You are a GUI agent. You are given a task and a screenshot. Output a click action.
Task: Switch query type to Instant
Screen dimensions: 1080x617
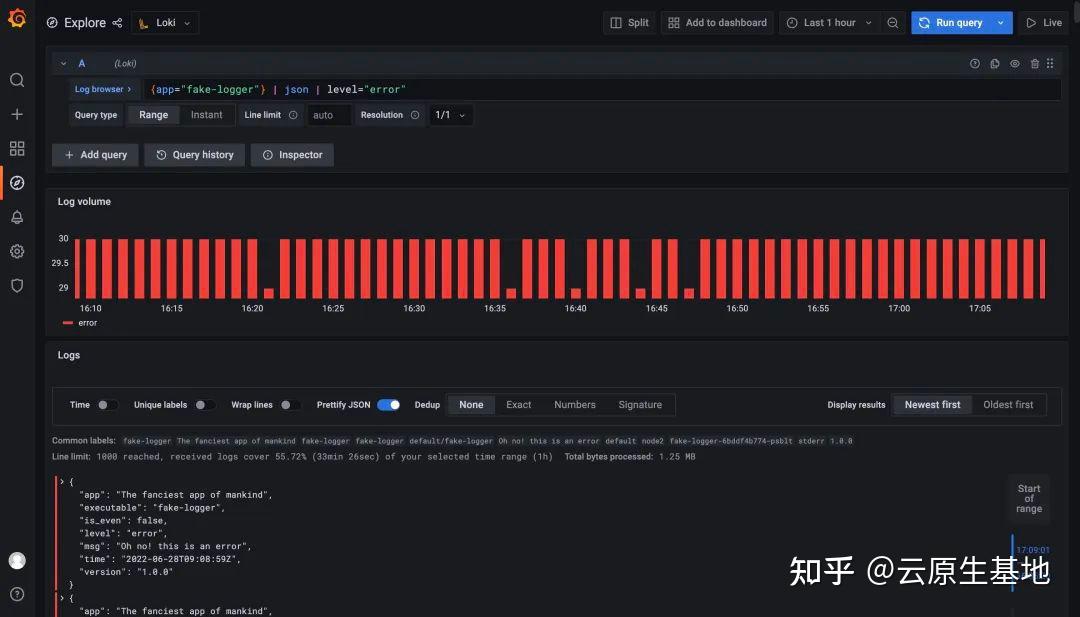pos(207,115)
